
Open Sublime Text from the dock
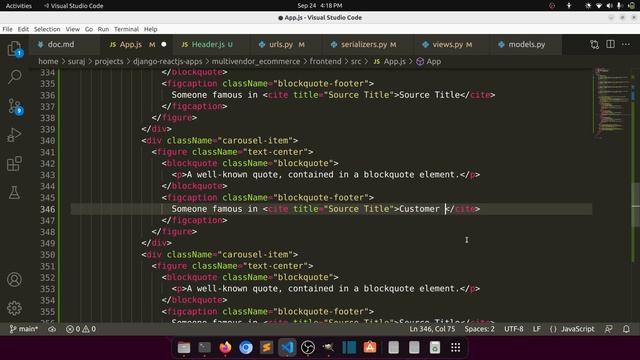(267, 347)
